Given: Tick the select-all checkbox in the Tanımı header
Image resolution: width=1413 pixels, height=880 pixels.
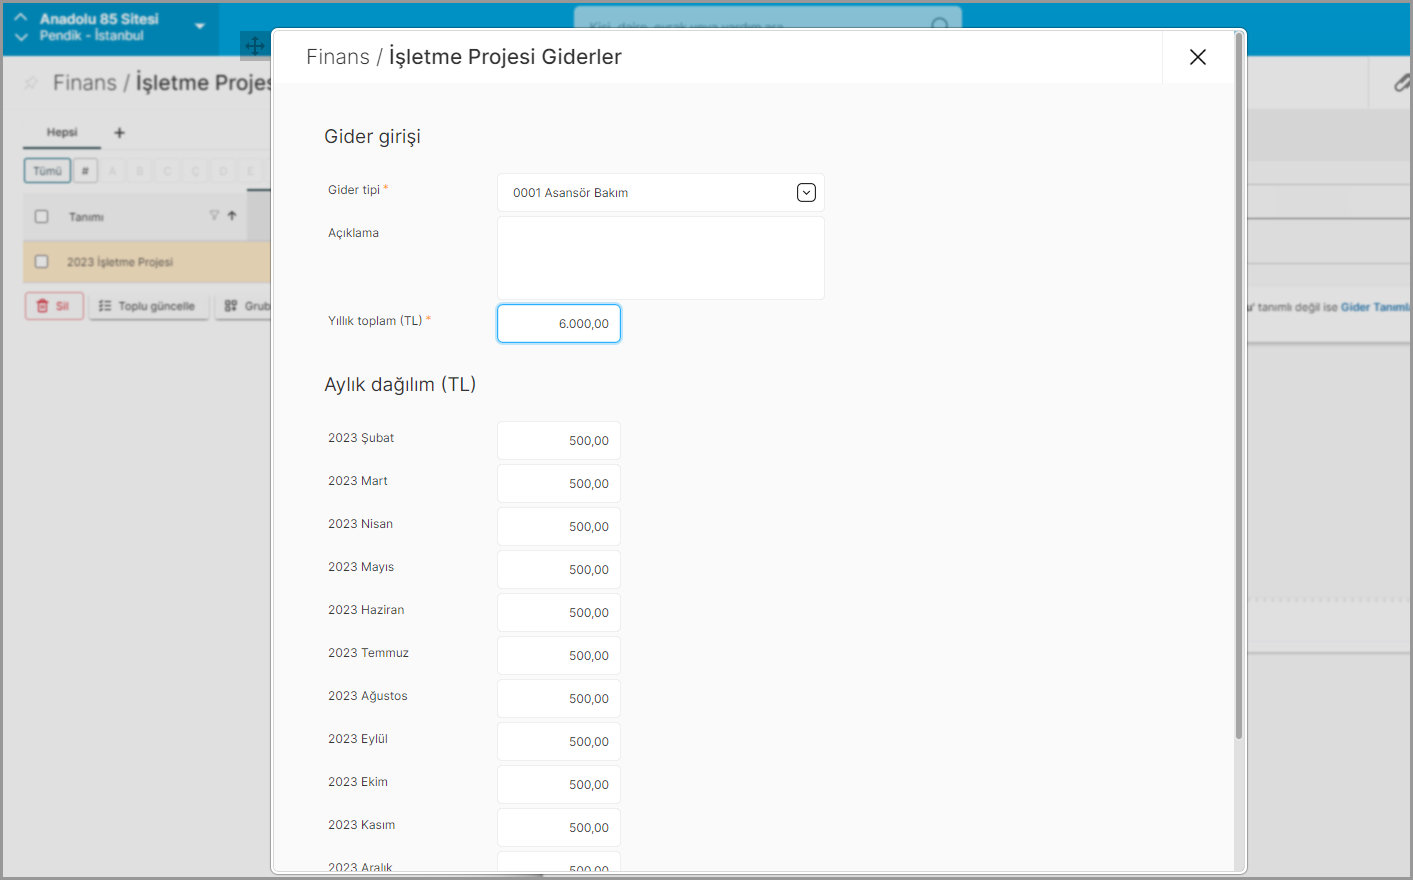Looking at the screenshot, I should coord(41,216).
